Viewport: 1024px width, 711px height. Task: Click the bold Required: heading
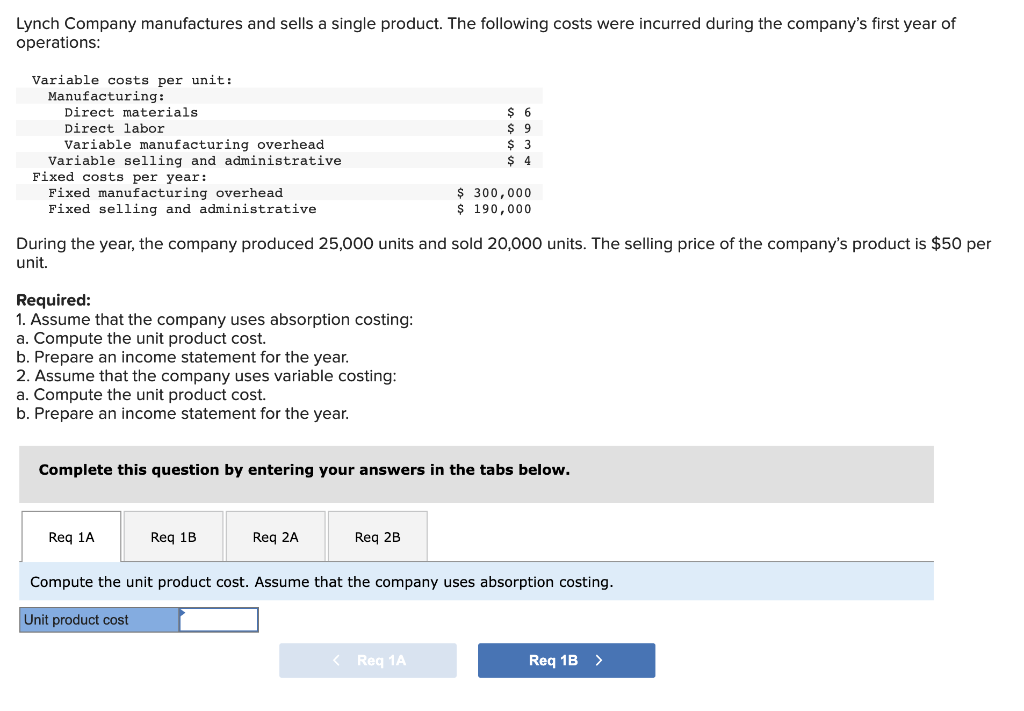53,300
